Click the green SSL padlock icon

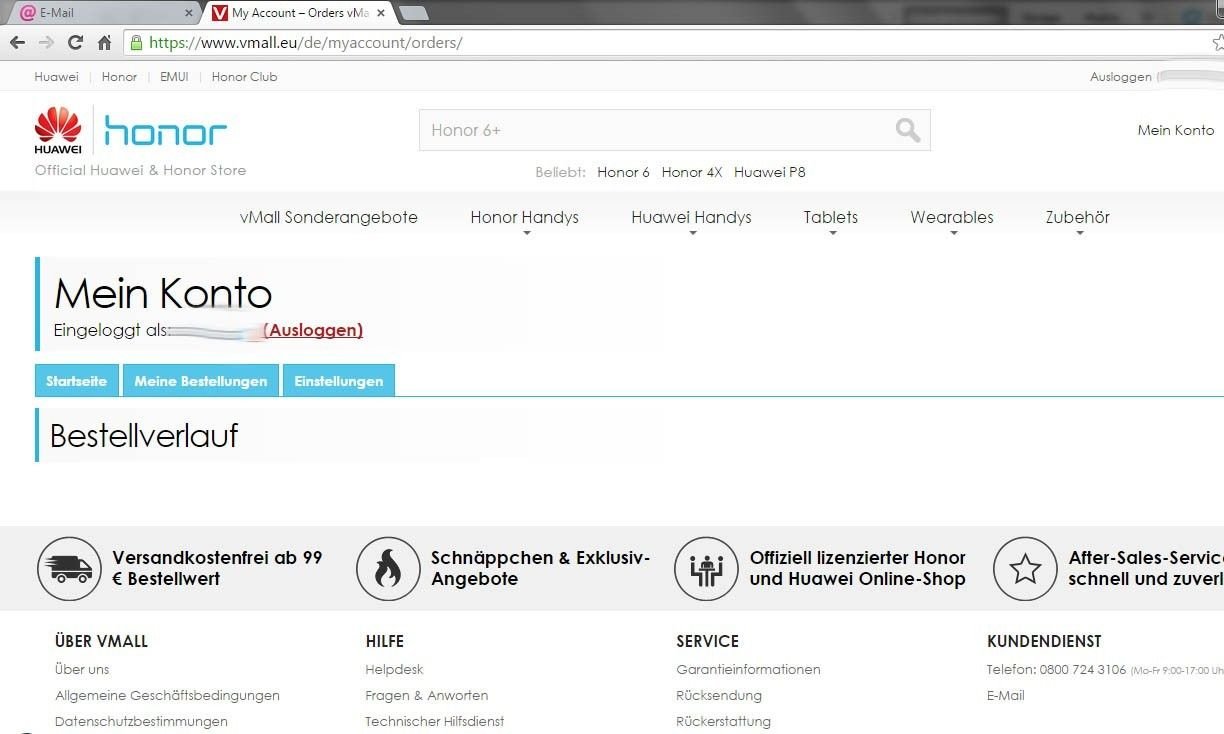[136, 43]
